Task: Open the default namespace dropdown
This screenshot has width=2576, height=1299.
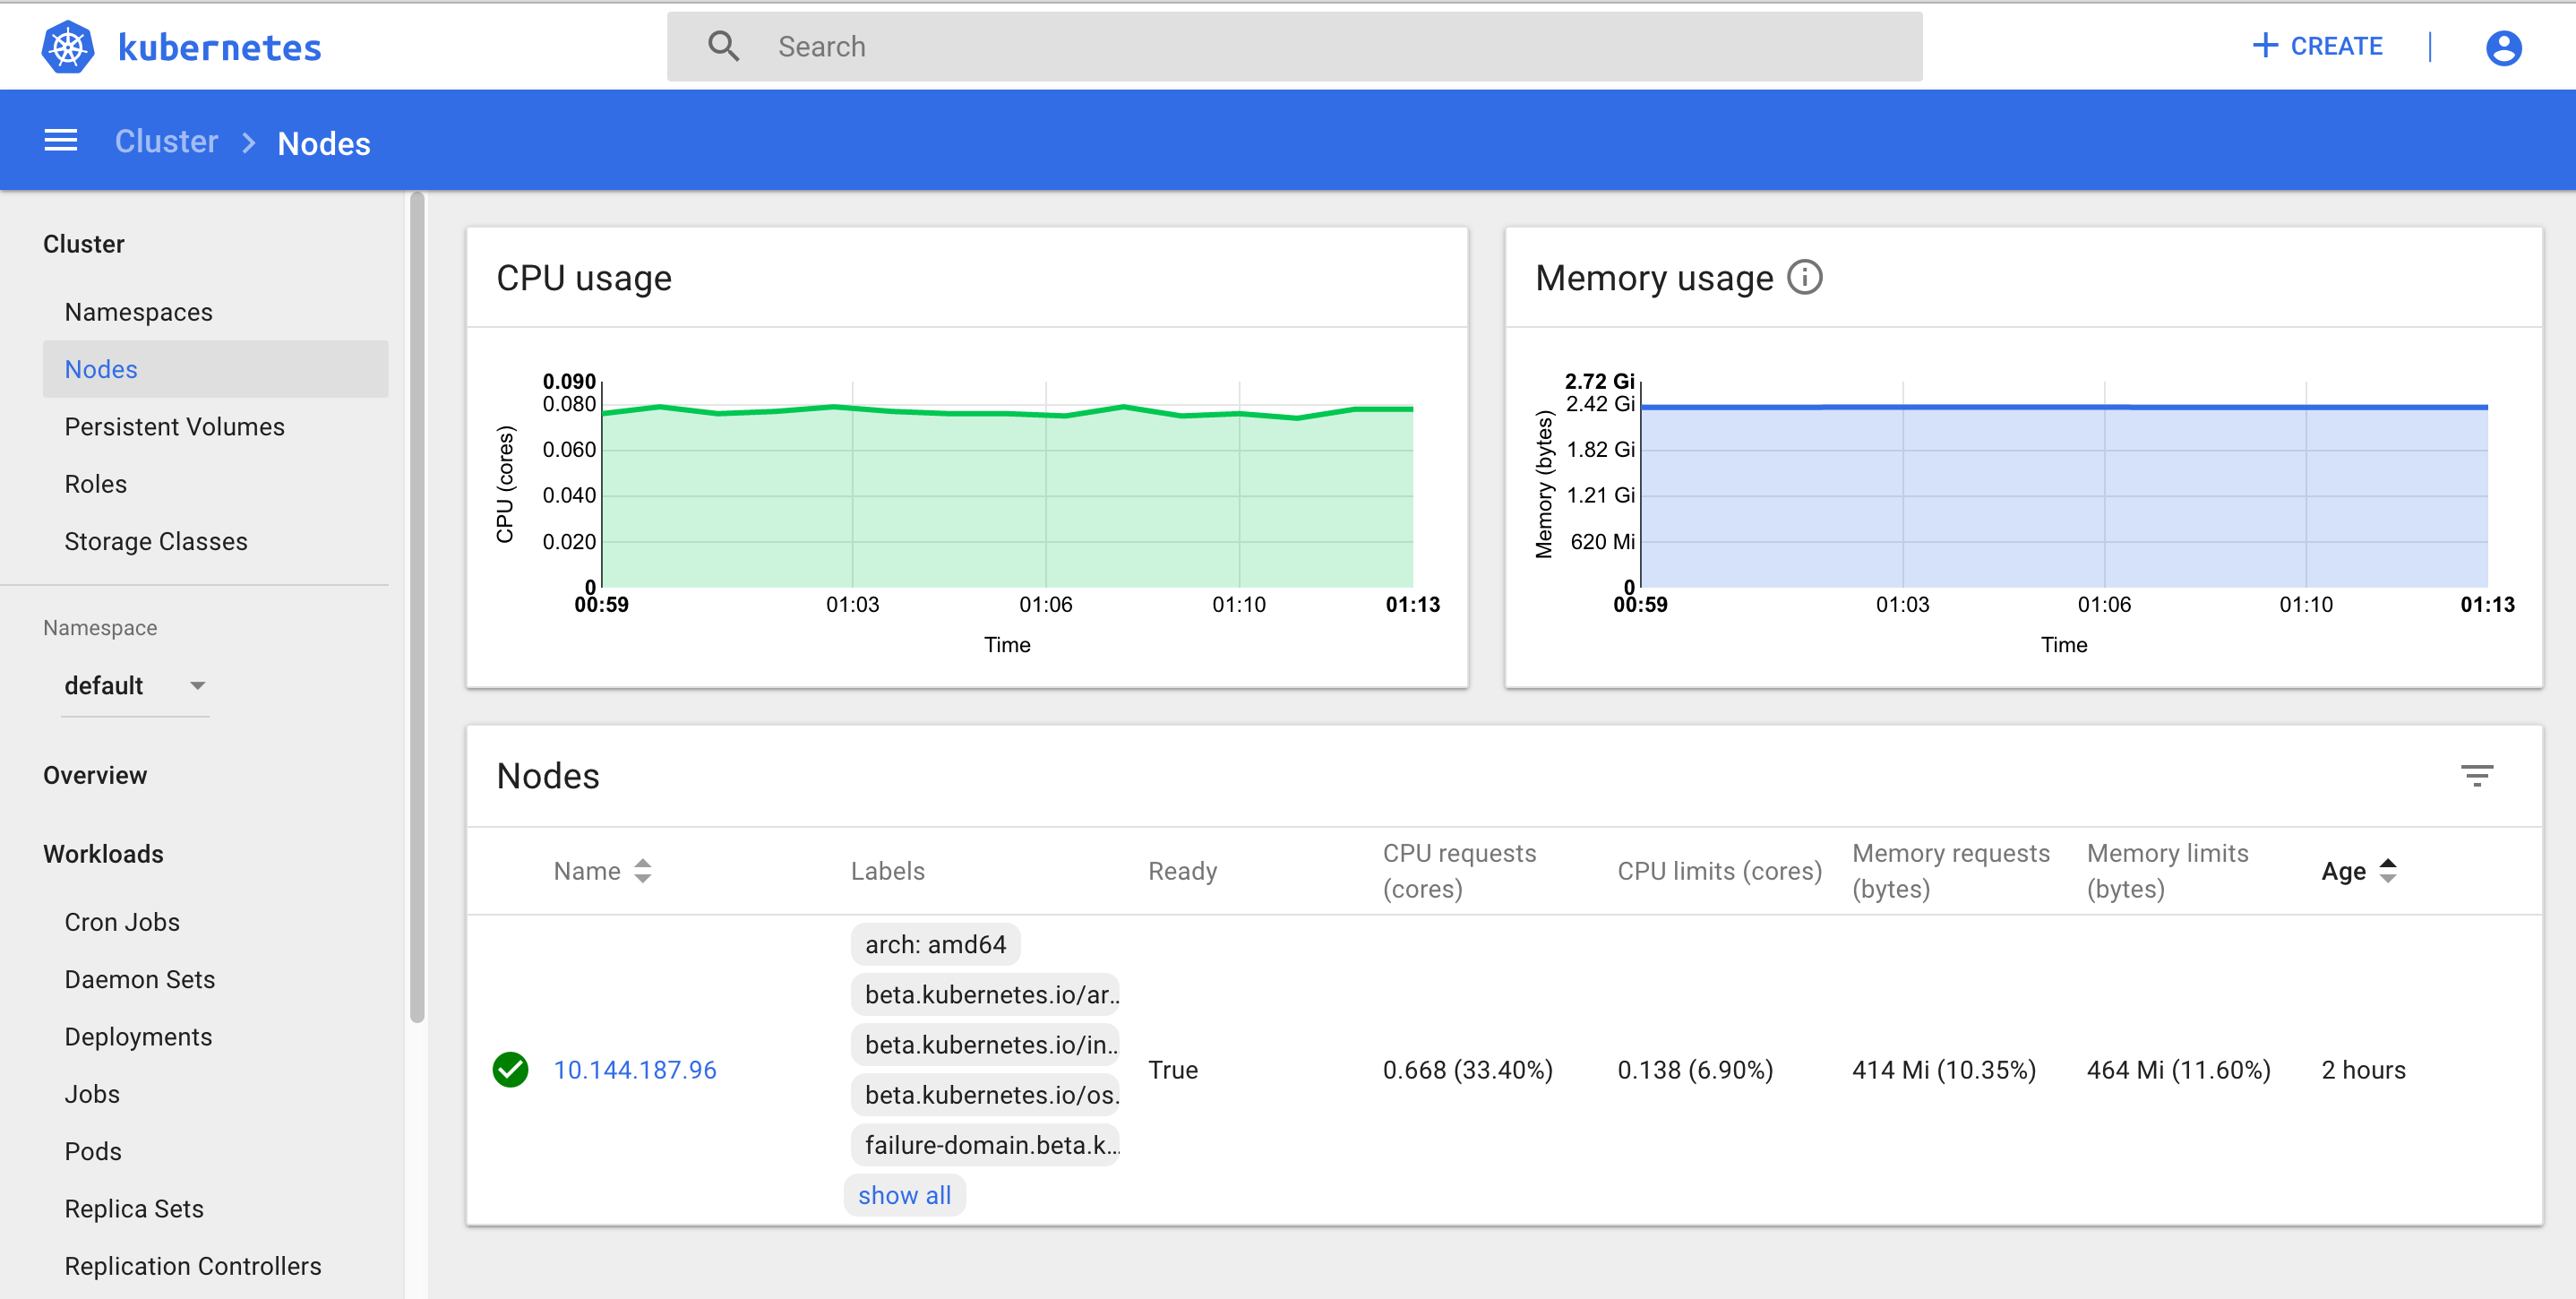Action: (134, 686)
